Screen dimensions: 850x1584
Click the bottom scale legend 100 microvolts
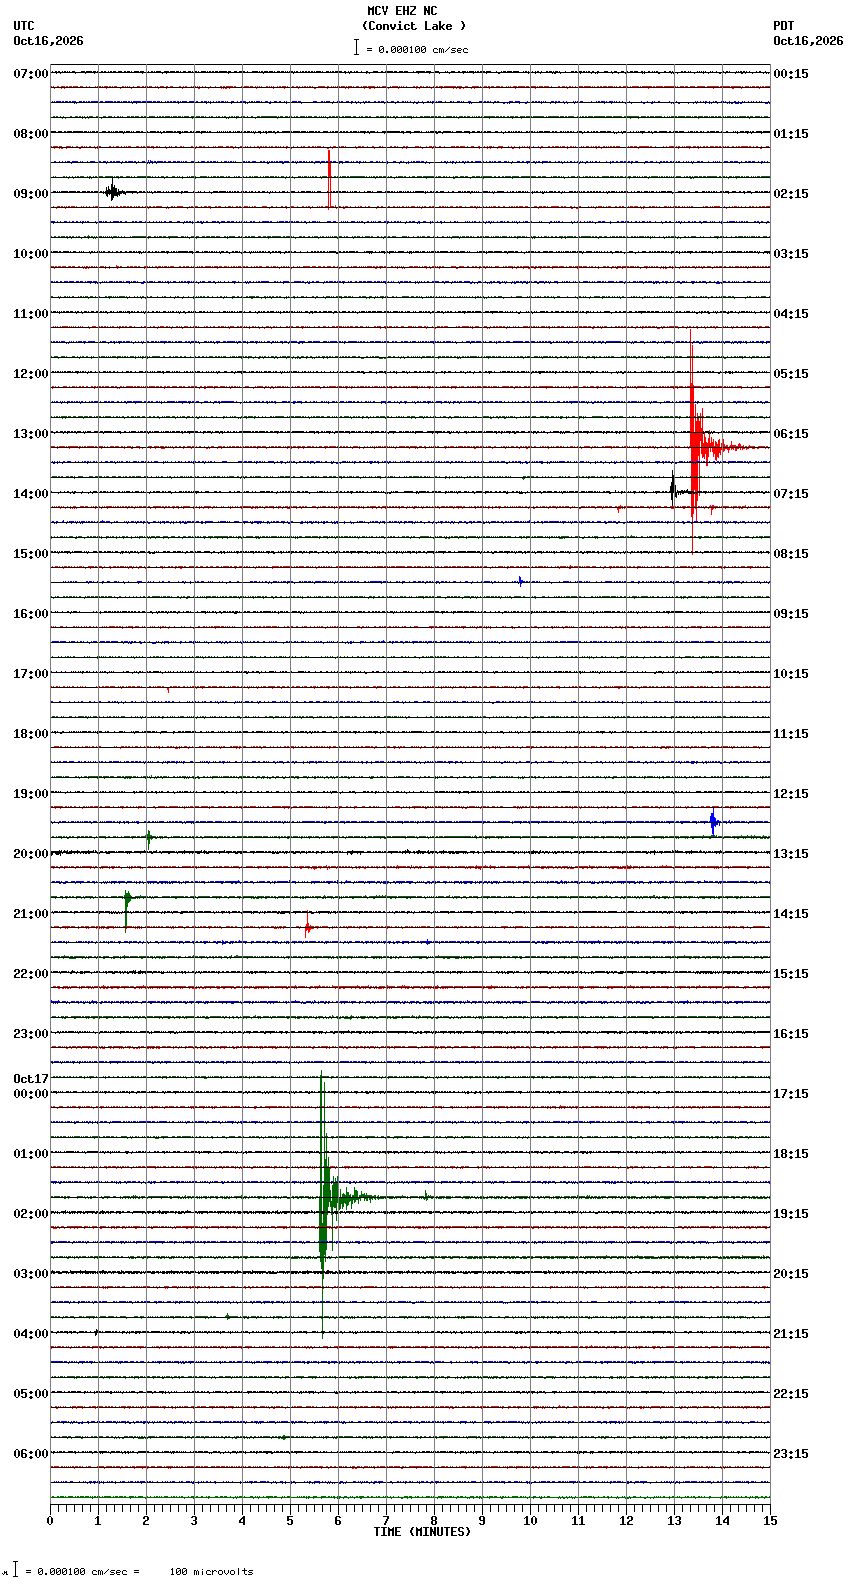211,1572
